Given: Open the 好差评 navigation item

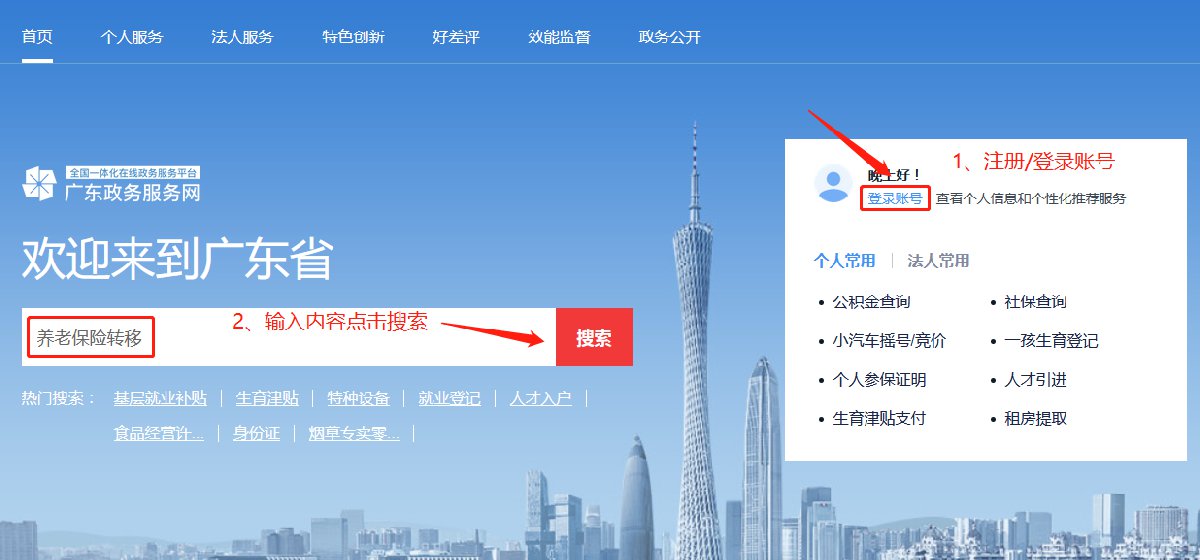Looking at the screenshot, I should [x=456, y=37].
